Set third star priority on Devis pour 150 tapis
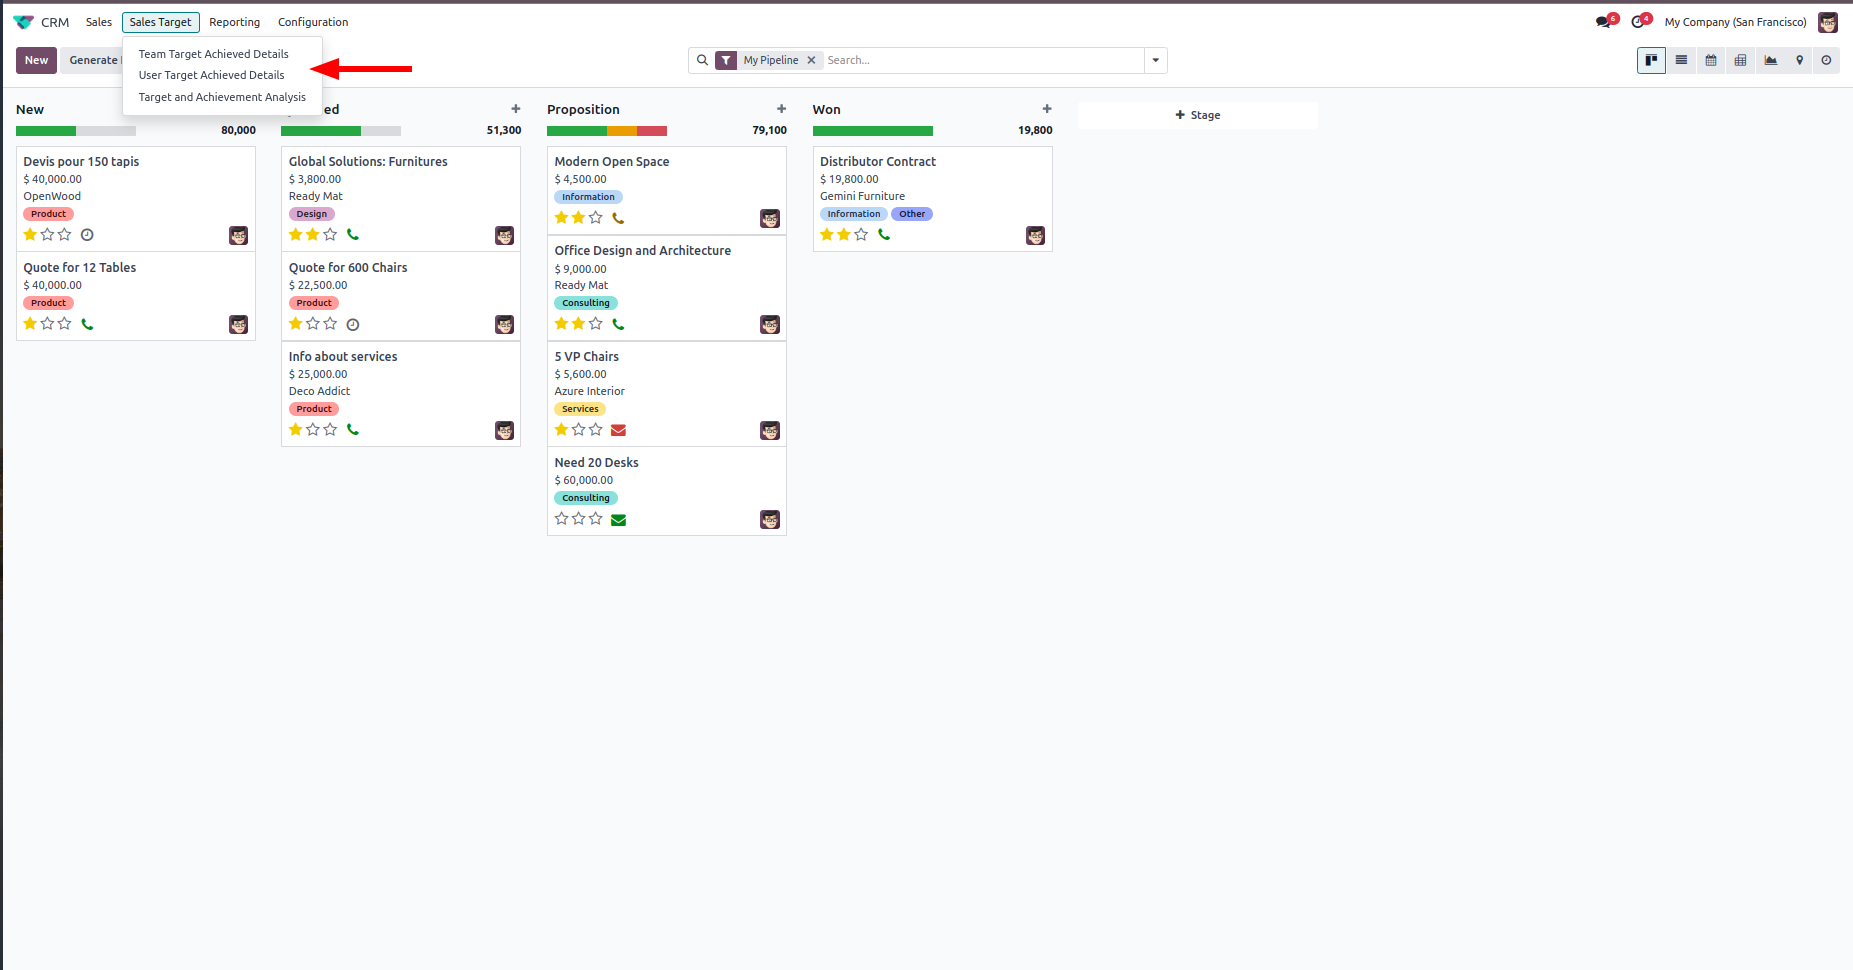The height and width of the screenshot is (970, 1853). pos(65,235)
